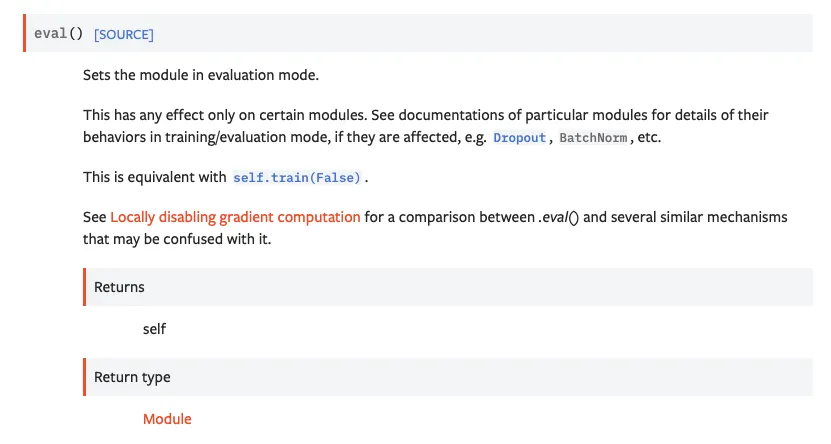Click the 'This is equivalent with' text
Screen dimensions: 831x444
click(154, 177)
